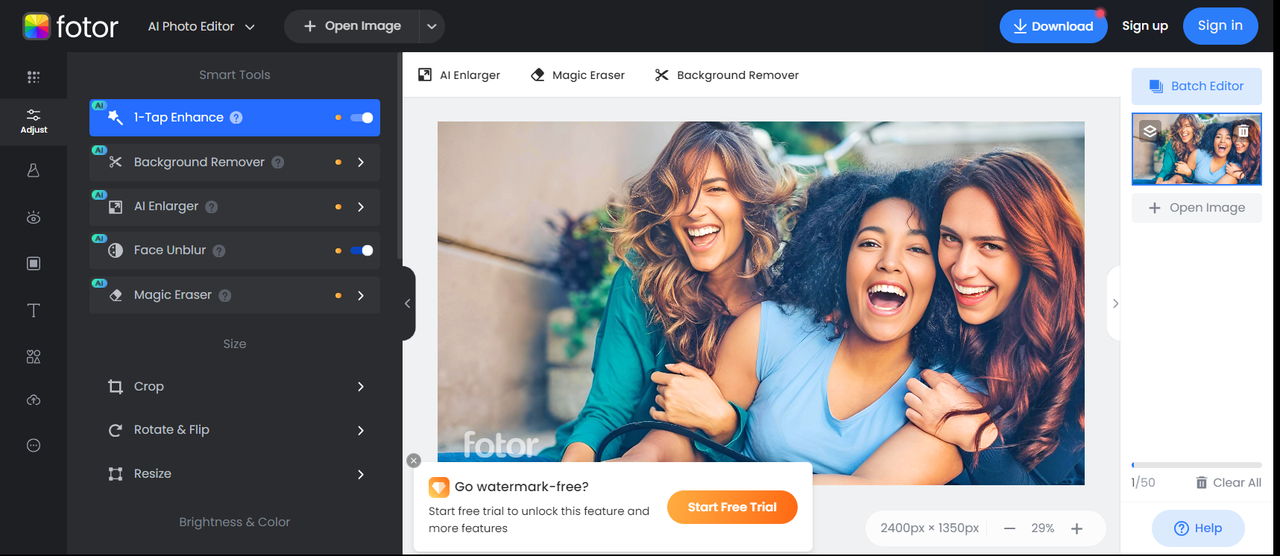Toggle the Face Unblur switch
The image size is (1280, 556).
[361, 250]
